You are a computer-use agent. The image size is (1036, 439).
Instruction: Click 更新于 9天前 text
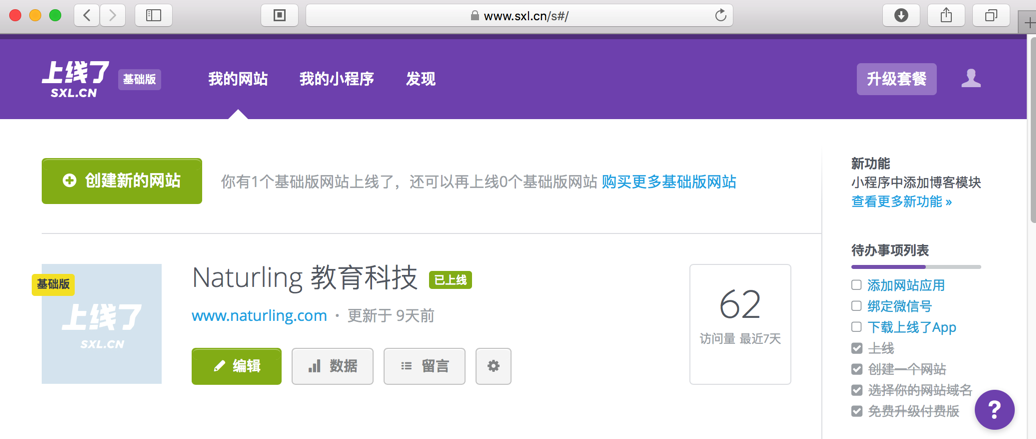click(391, 315)
